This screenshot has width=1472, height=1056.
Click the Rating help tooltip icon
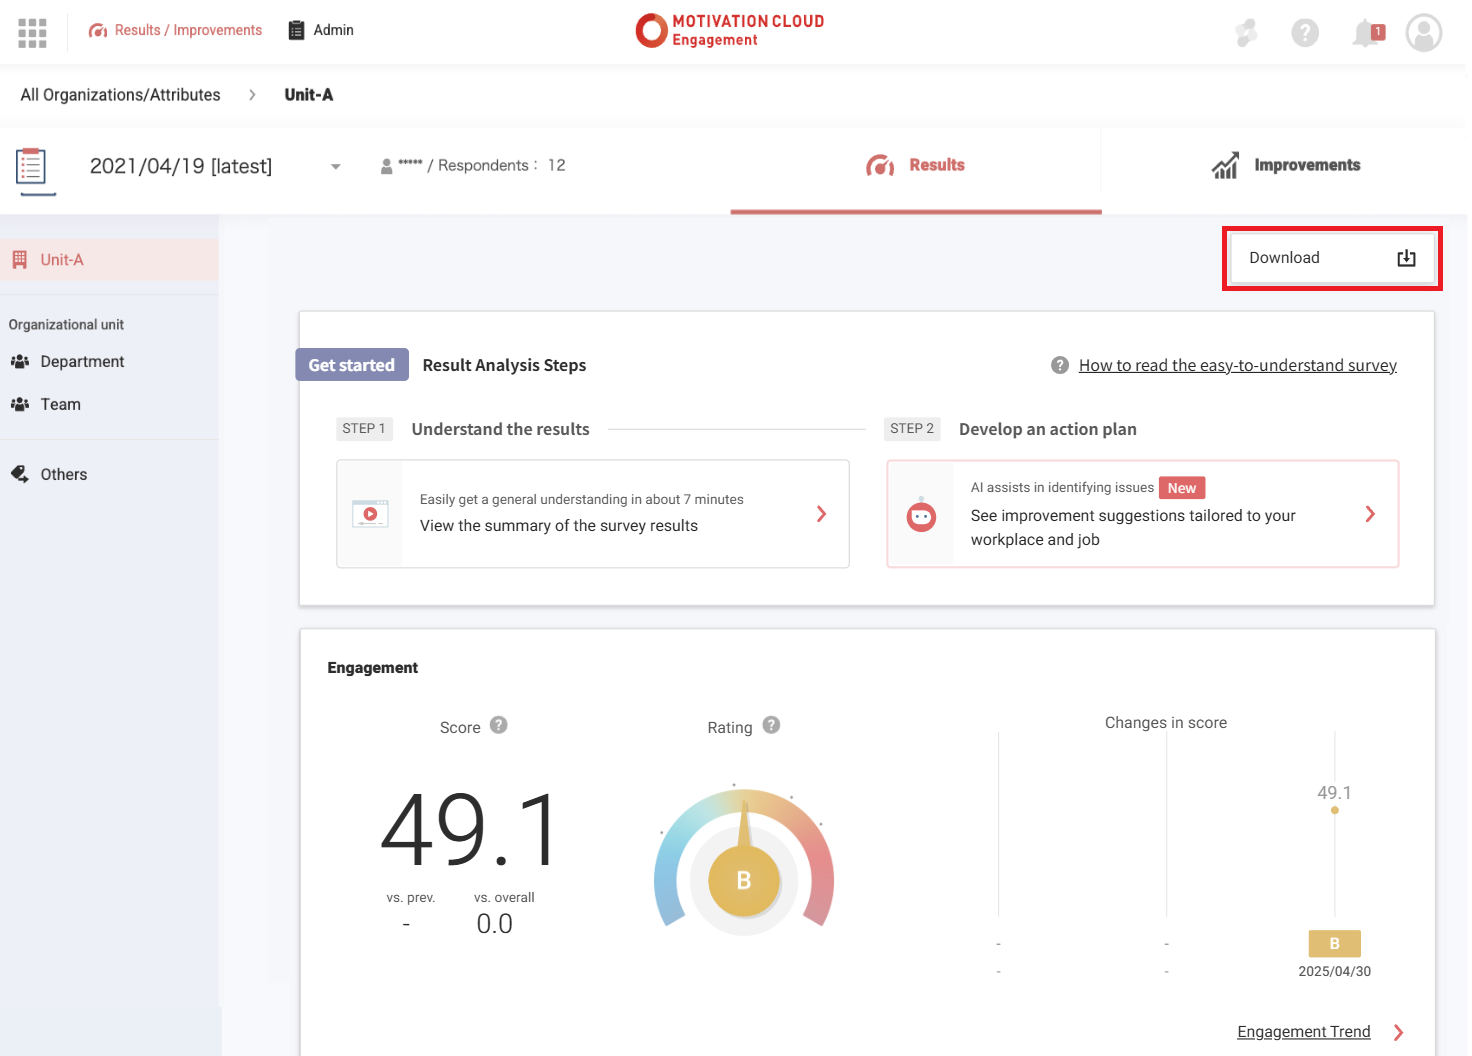pos(771,725)
